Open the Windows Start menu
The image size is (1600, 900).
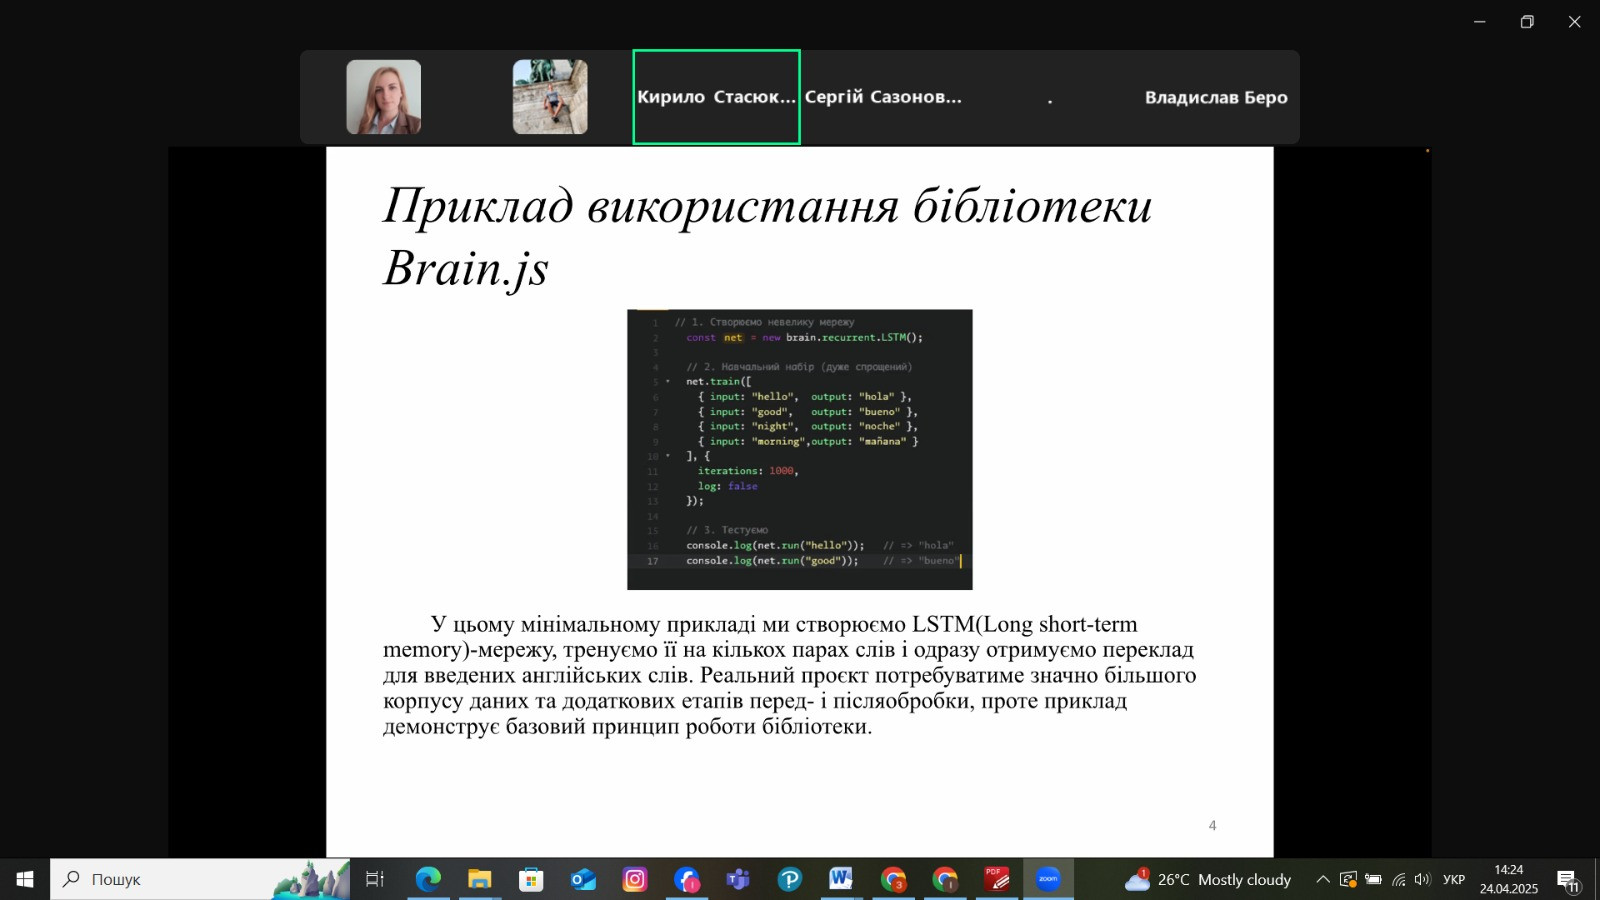click(25, 879)
